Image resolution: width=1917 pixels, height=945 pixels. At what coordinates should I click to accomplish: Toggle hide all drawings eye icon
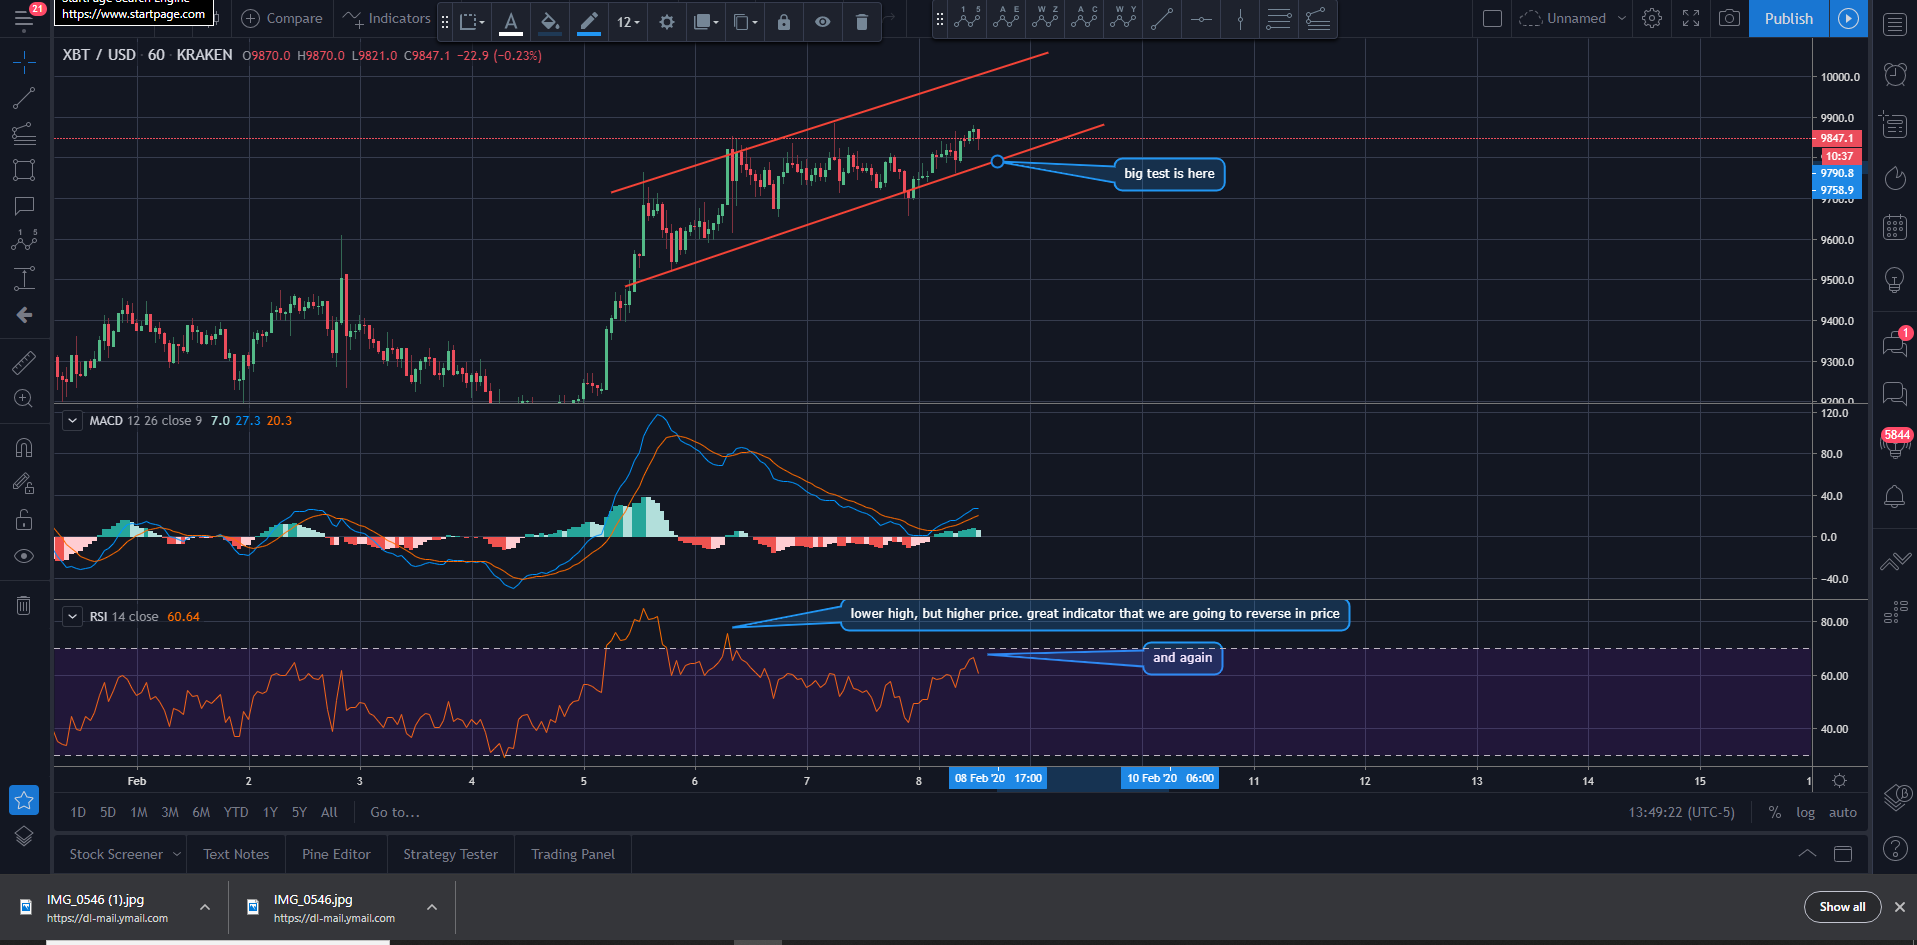tap(24, 556)
